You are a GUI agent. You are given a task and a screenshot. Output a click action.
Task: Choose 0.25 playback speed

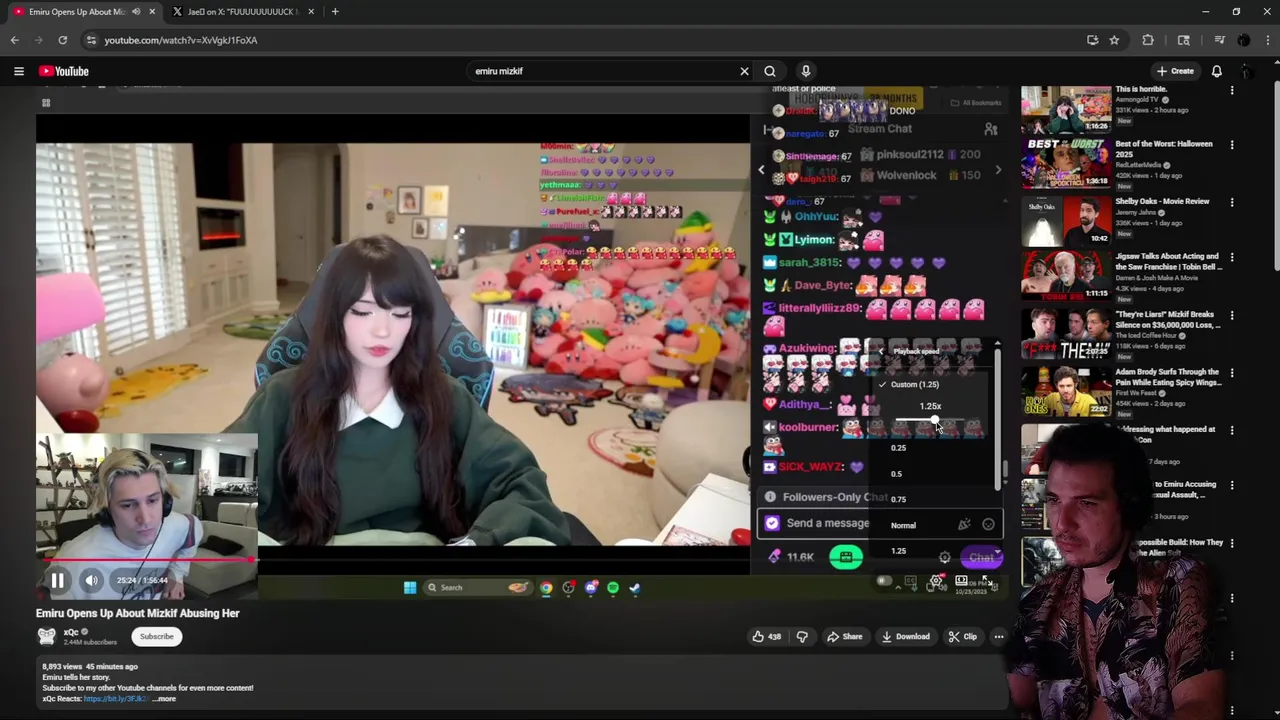pos(898,448)
